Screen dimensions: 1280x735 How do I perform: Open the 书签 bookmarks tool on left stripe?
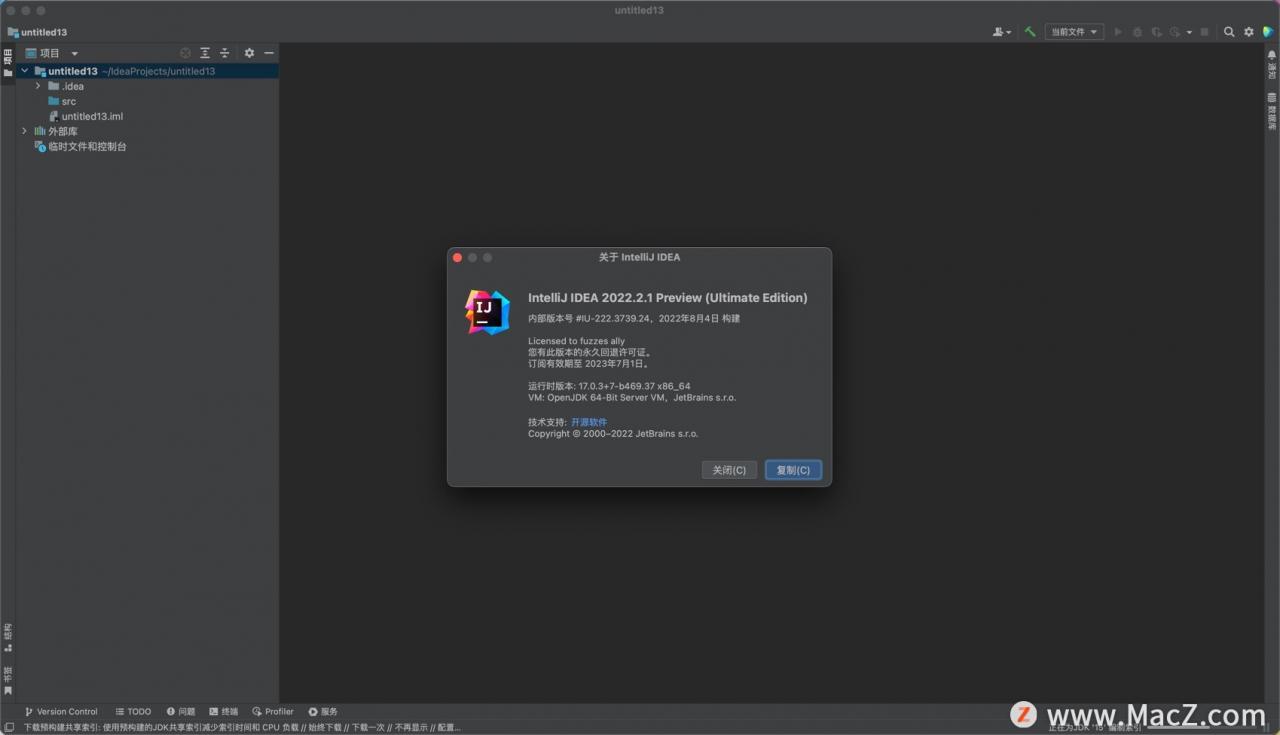tap(7, 680)
